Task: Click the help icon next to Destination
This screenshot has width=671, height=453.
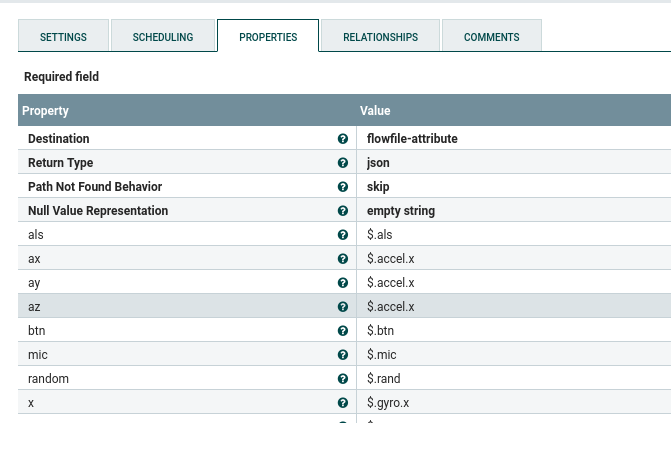Action: 342,139
